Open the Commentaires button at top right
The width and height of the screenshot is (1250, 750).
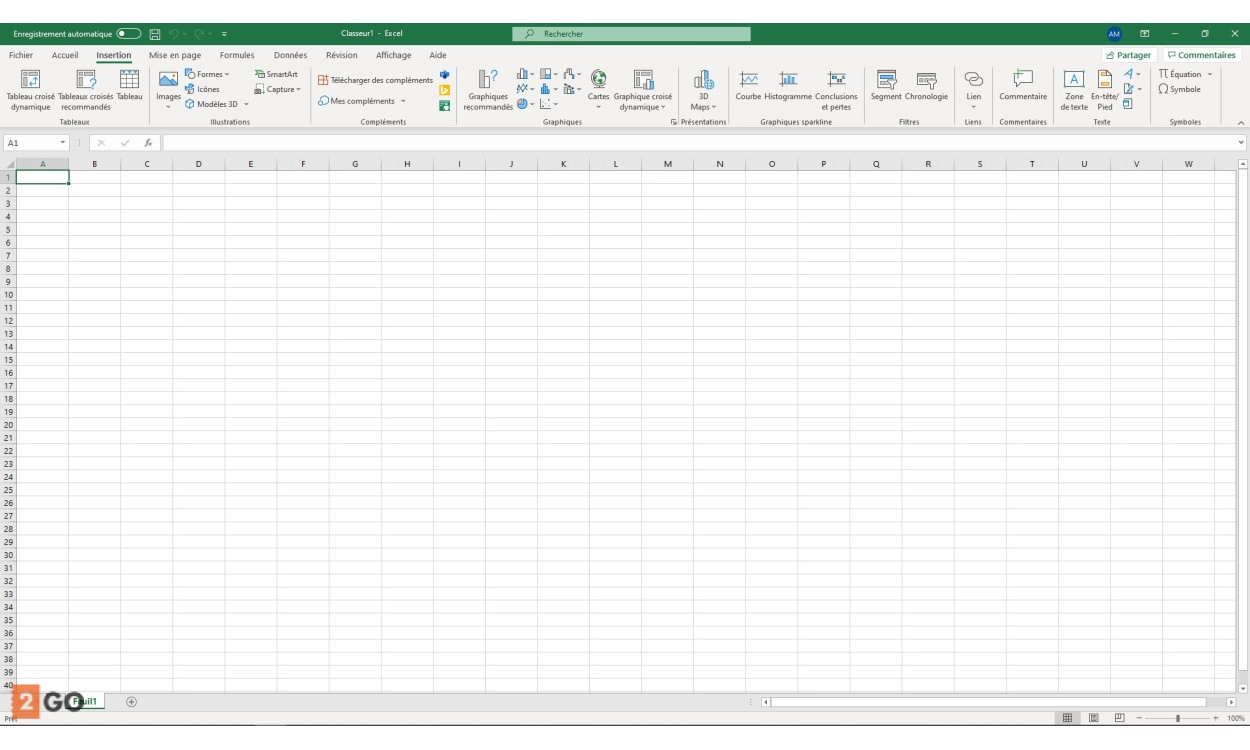coord(1201,56)
